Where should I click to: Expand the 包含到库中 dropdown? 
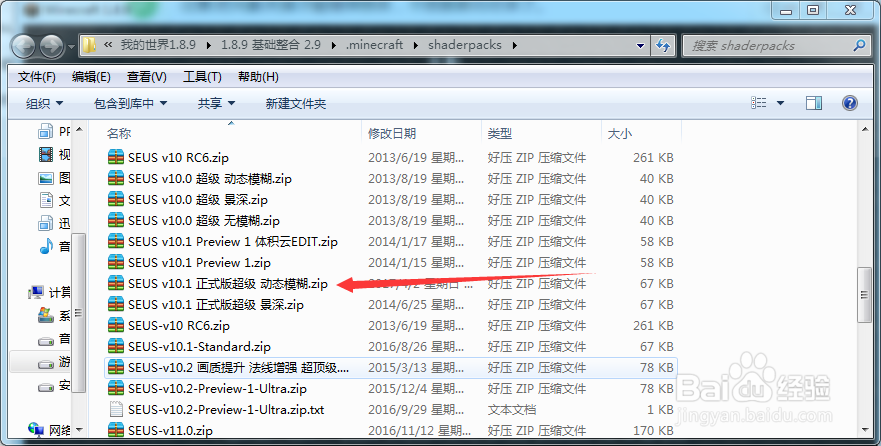tap(130, 103)
